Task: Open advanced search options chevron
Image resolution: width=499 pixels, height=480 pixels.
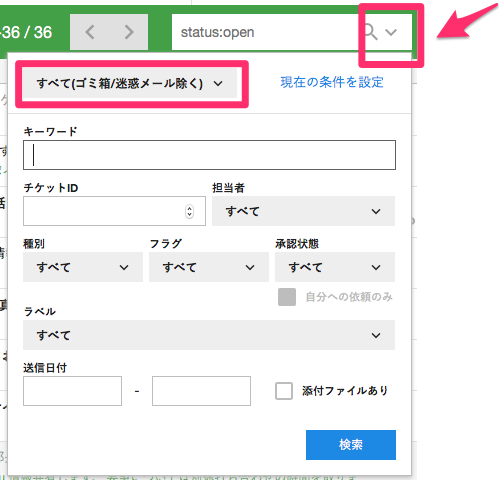Action: click(391, 32)
